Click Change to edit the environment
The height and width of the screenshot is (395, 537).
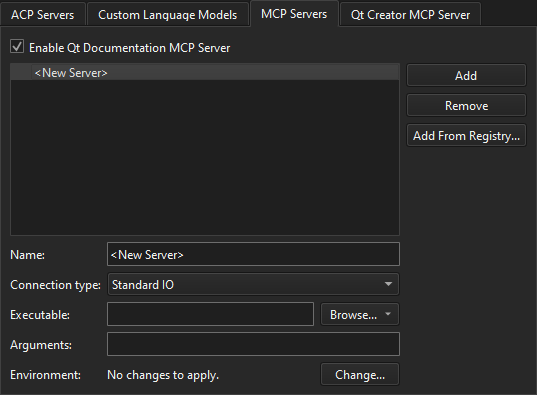point(360,374)
